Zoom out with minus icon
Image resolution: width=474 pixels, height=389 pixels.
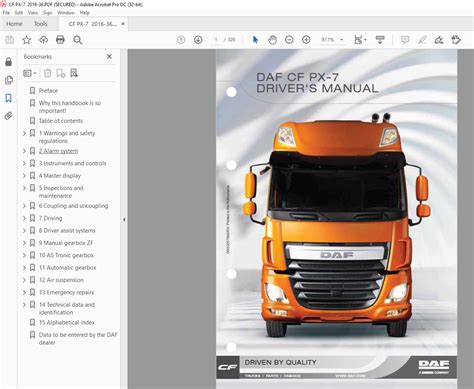(x=289, y=40)
